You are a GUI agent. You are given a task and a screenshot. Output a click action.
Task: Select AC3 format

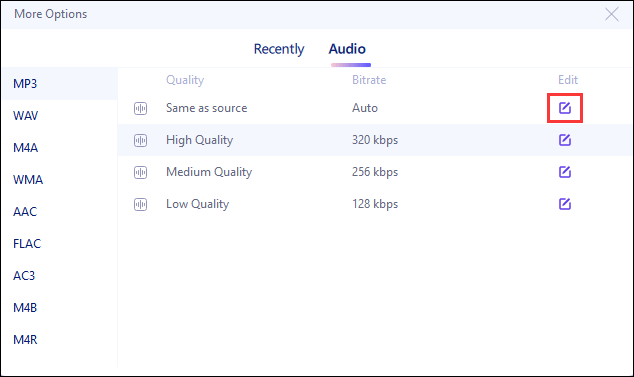click(59, 275)
